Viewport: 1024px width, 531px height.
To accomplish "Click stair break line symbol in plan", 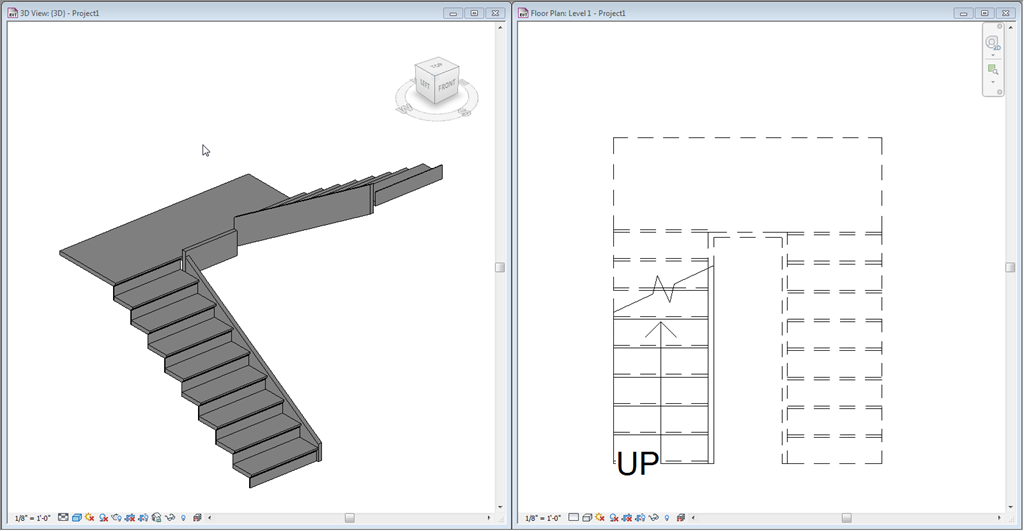I will 664,289.
